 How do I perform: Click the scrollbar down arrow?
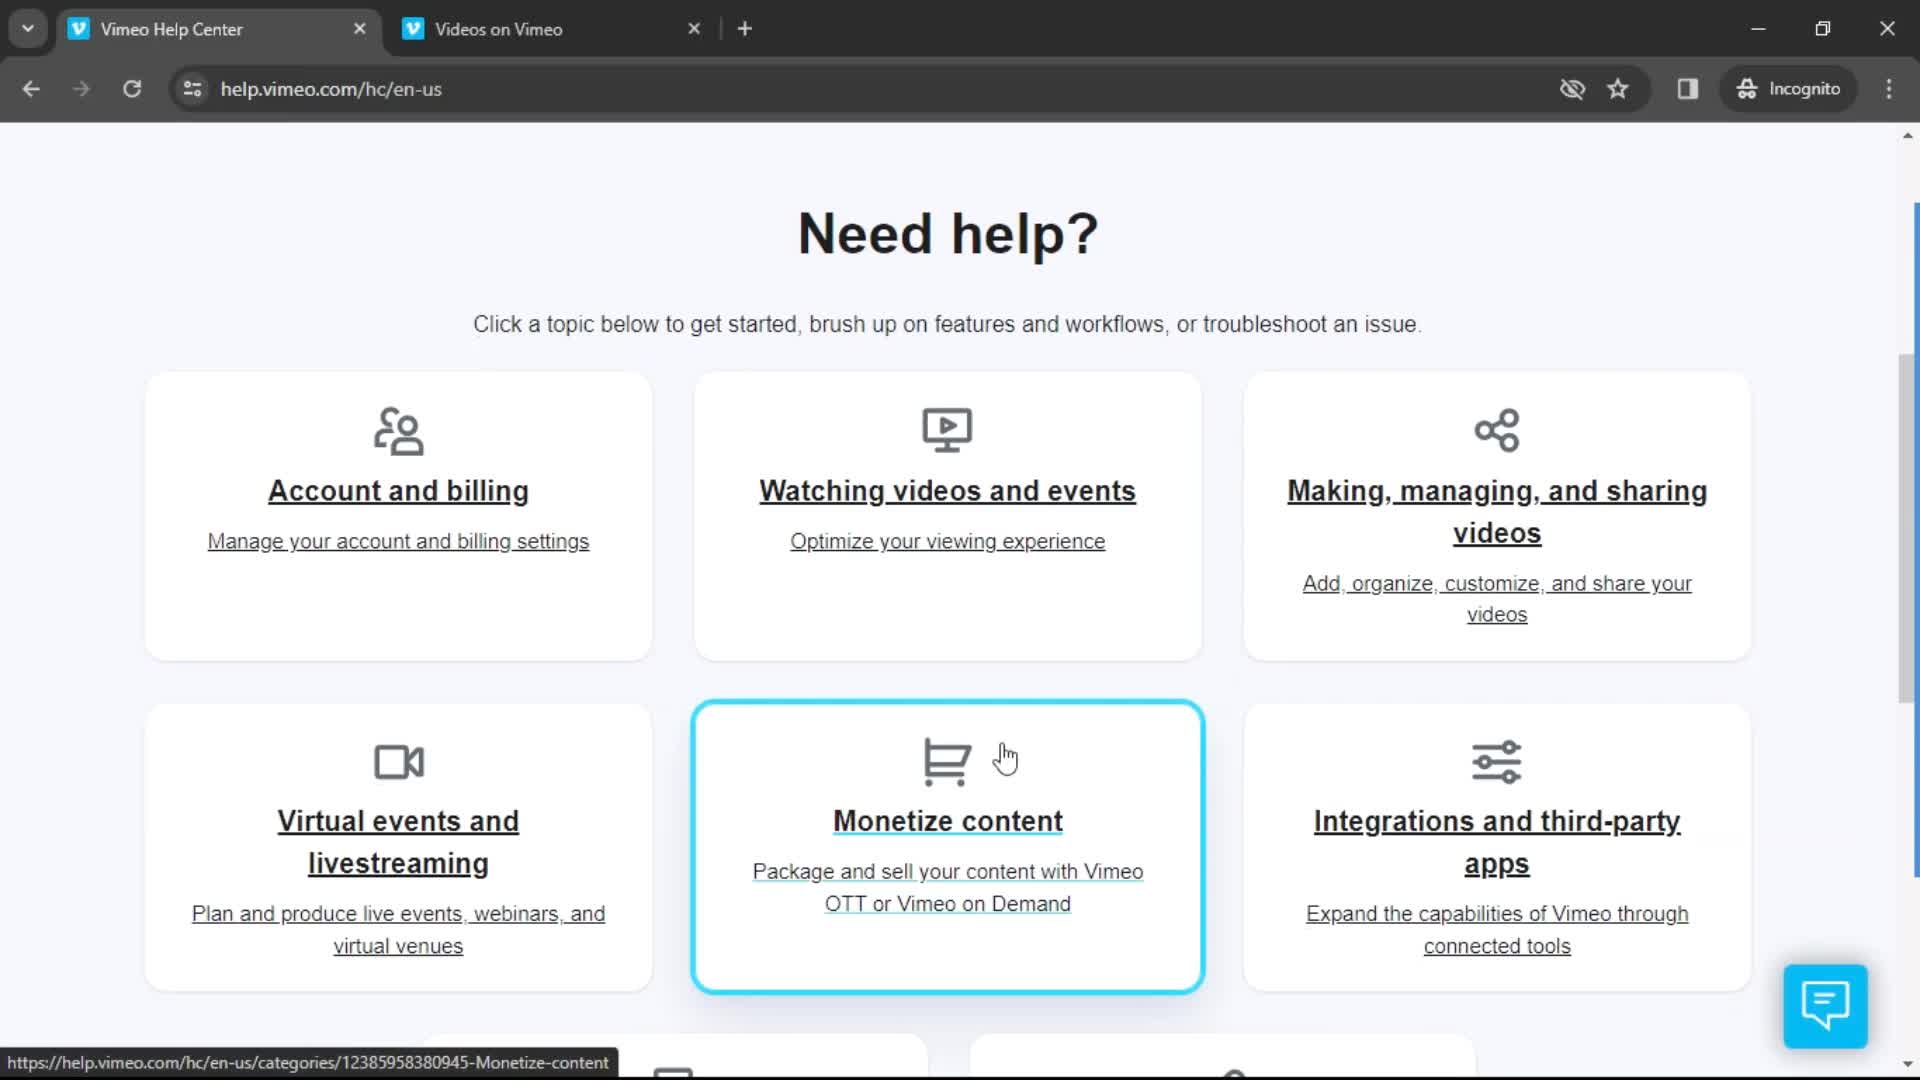click(1908, 1065)
